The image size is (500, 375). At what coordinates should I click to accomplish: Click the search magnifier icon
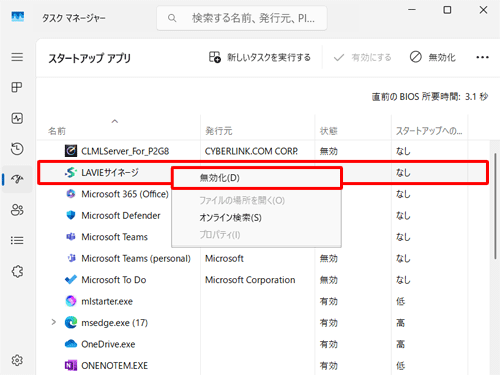(x=172, y=18)
